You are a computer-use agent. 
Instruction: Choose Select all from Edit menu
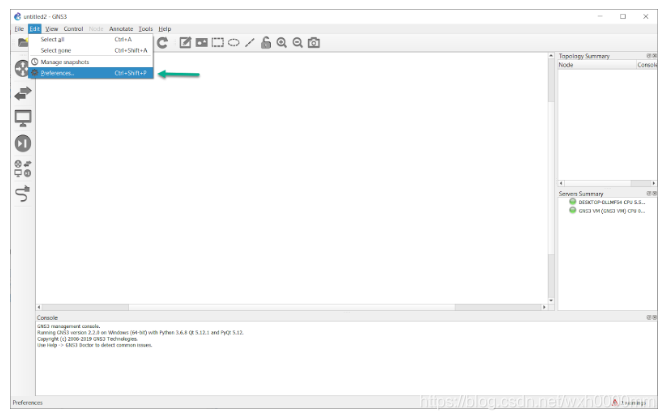91,39
